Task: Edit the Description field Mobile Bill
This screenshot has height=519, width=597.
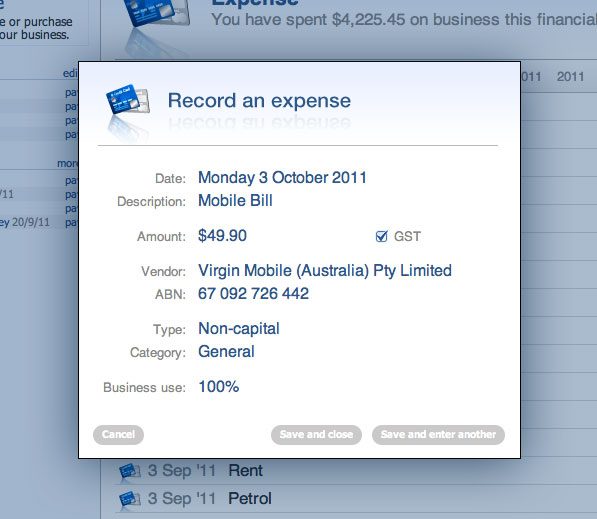Action: tap(235, 201)
